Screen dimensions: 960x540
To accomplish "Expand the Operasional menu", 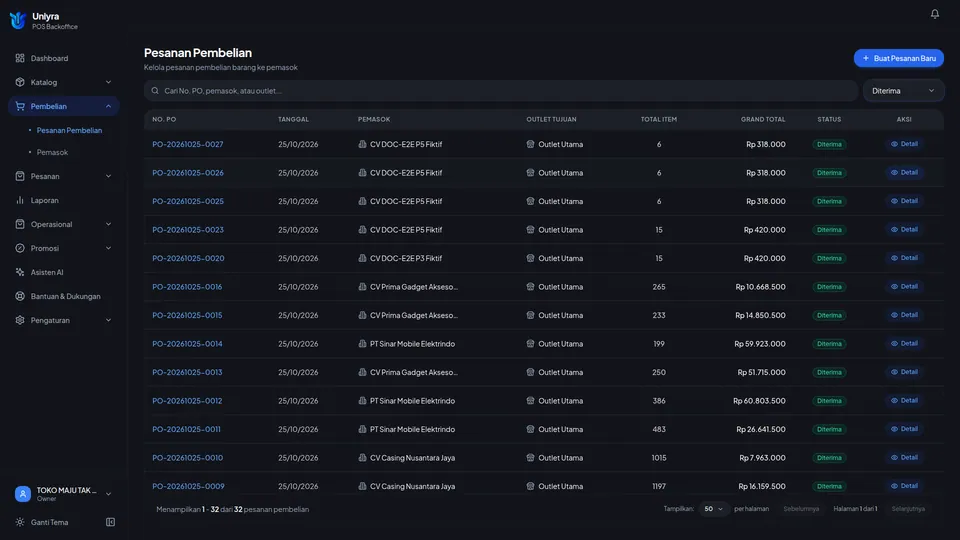I will [63, 224].
